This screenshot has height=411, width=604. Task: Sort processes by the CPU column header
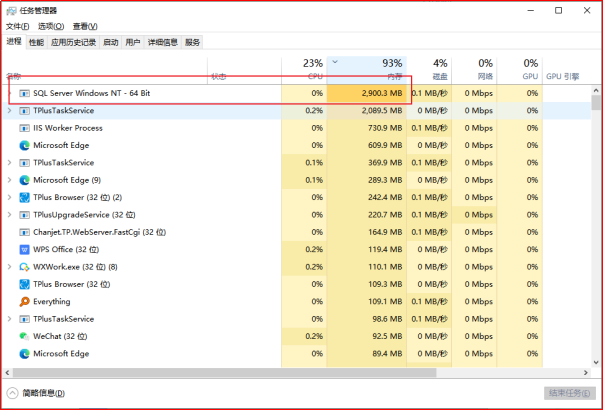[x=312, y=68]
